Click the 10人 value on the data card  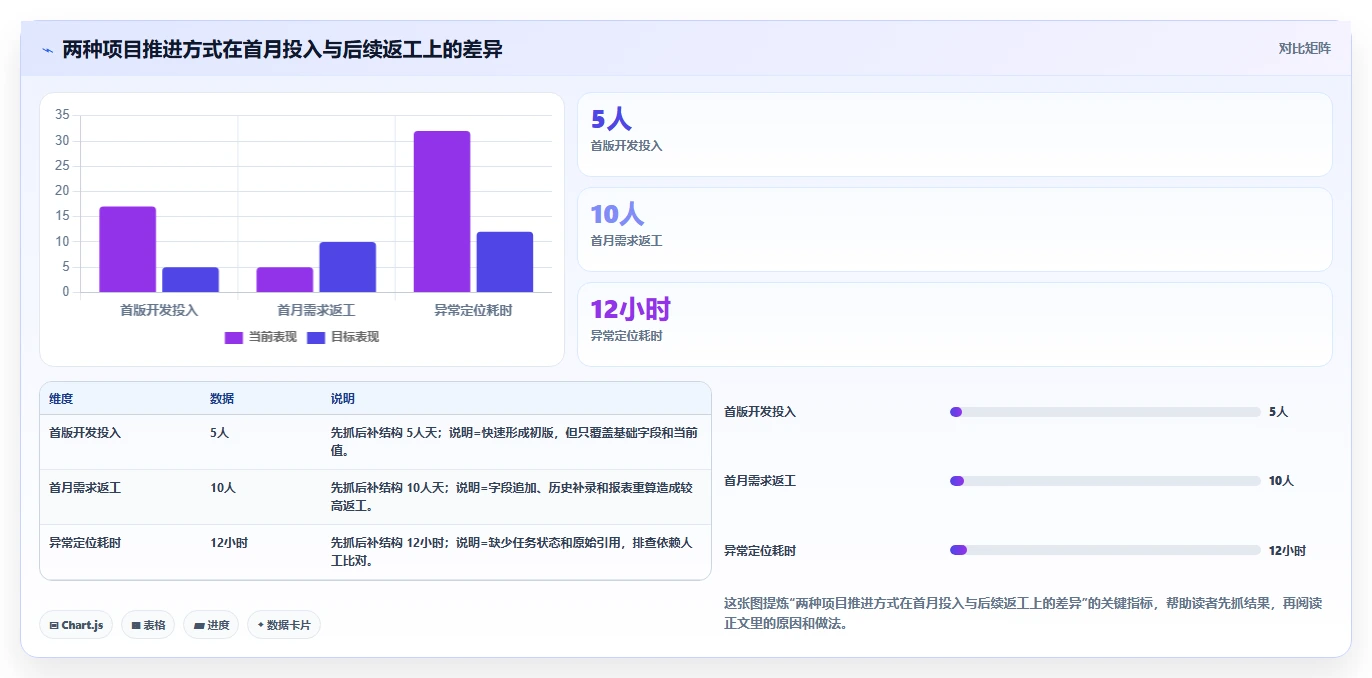617,214
